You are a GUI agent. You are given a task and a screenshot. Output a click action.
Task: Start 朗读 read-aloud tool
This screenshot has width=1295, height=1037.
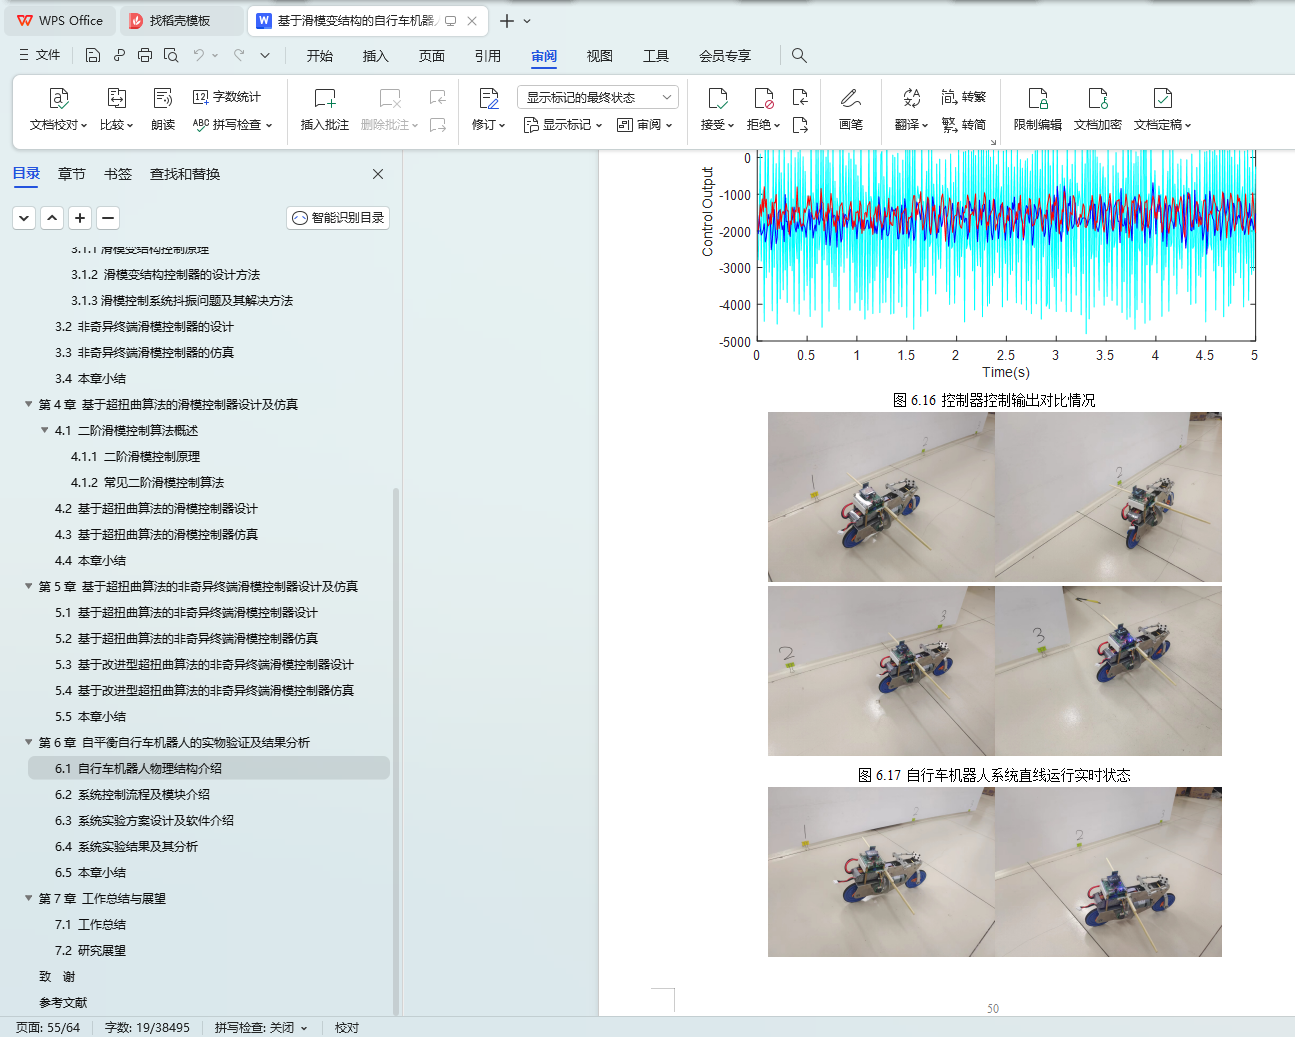pyautogui.click(x=163, y=109)
